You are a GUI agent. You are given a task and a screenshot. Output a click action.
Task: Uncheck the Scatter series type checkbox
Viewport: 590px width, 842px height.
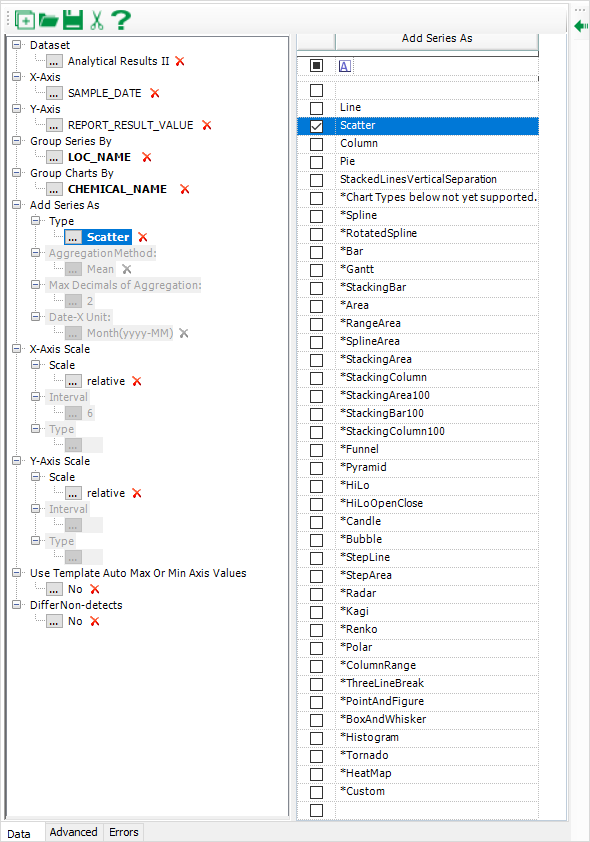(317, 126)
